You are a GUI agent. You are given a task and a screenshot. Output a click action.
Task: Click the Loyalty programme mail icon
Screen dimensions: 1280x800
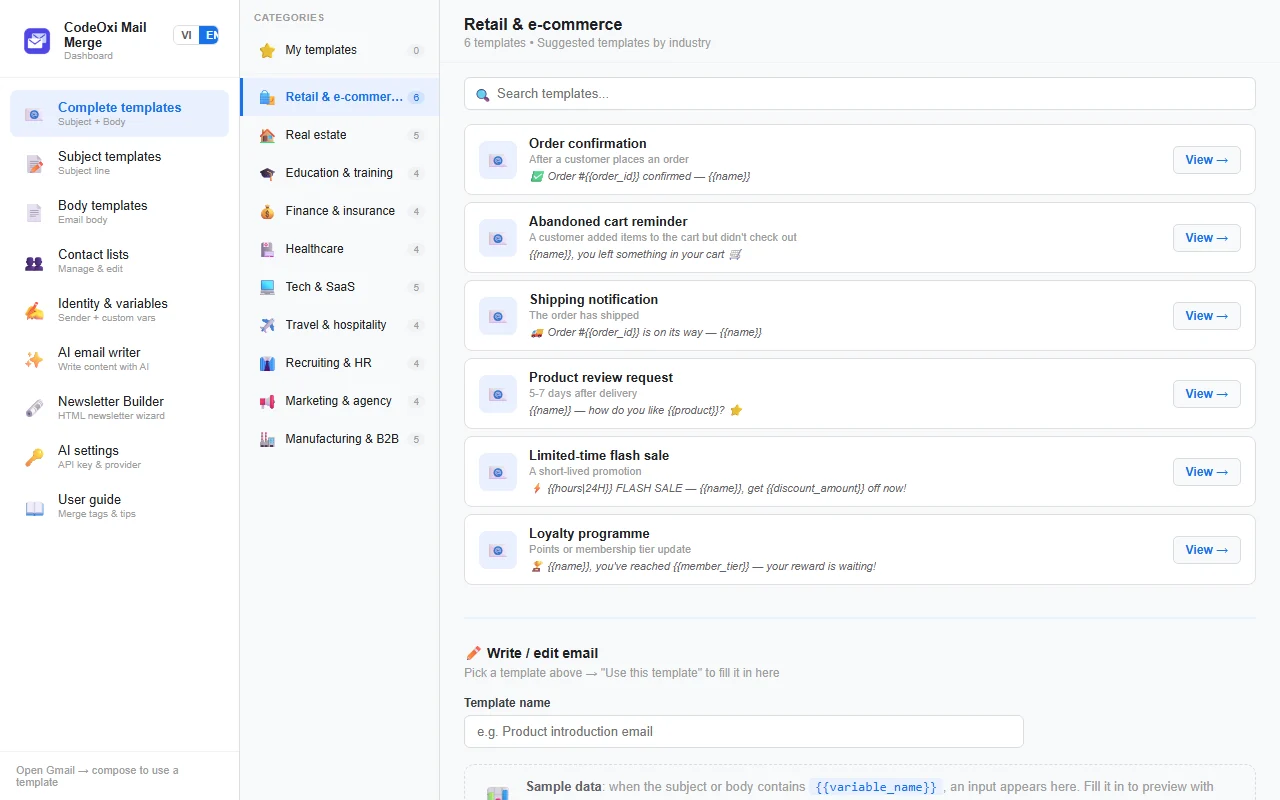point(498,550)
